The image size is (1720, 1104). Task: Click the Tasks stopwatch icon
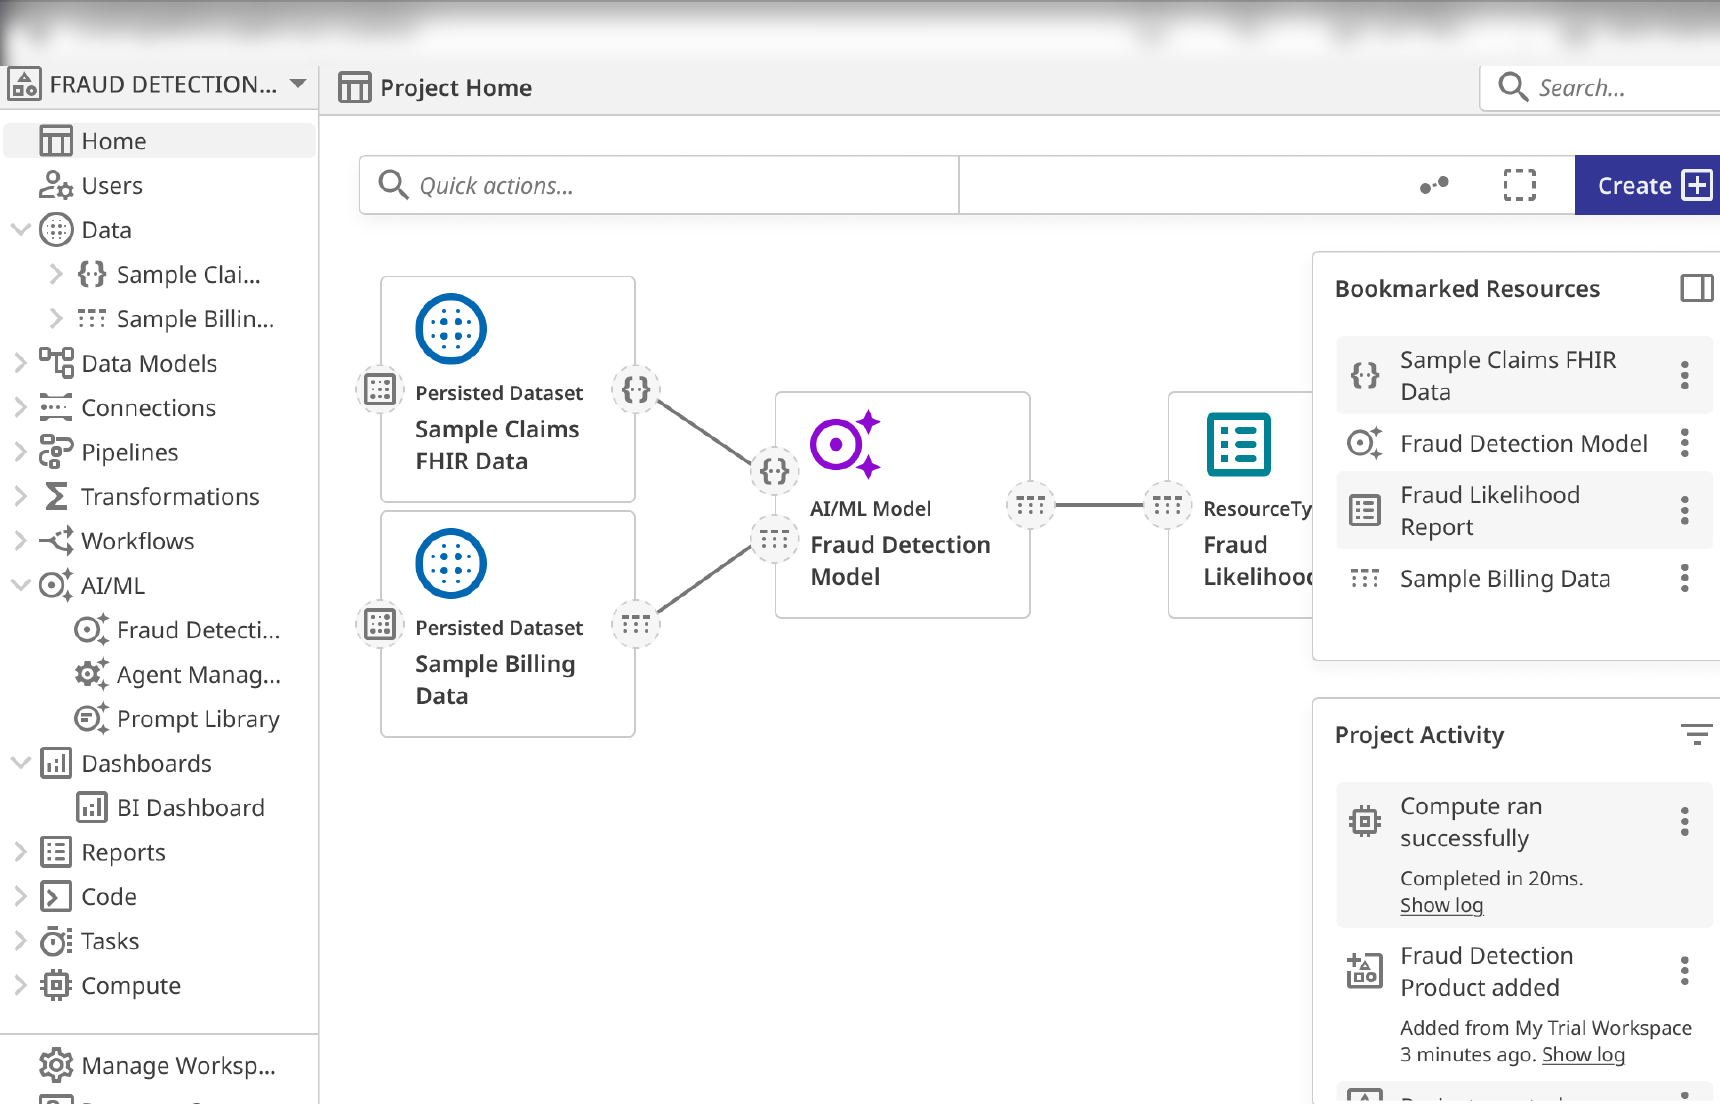coord(56,941)
